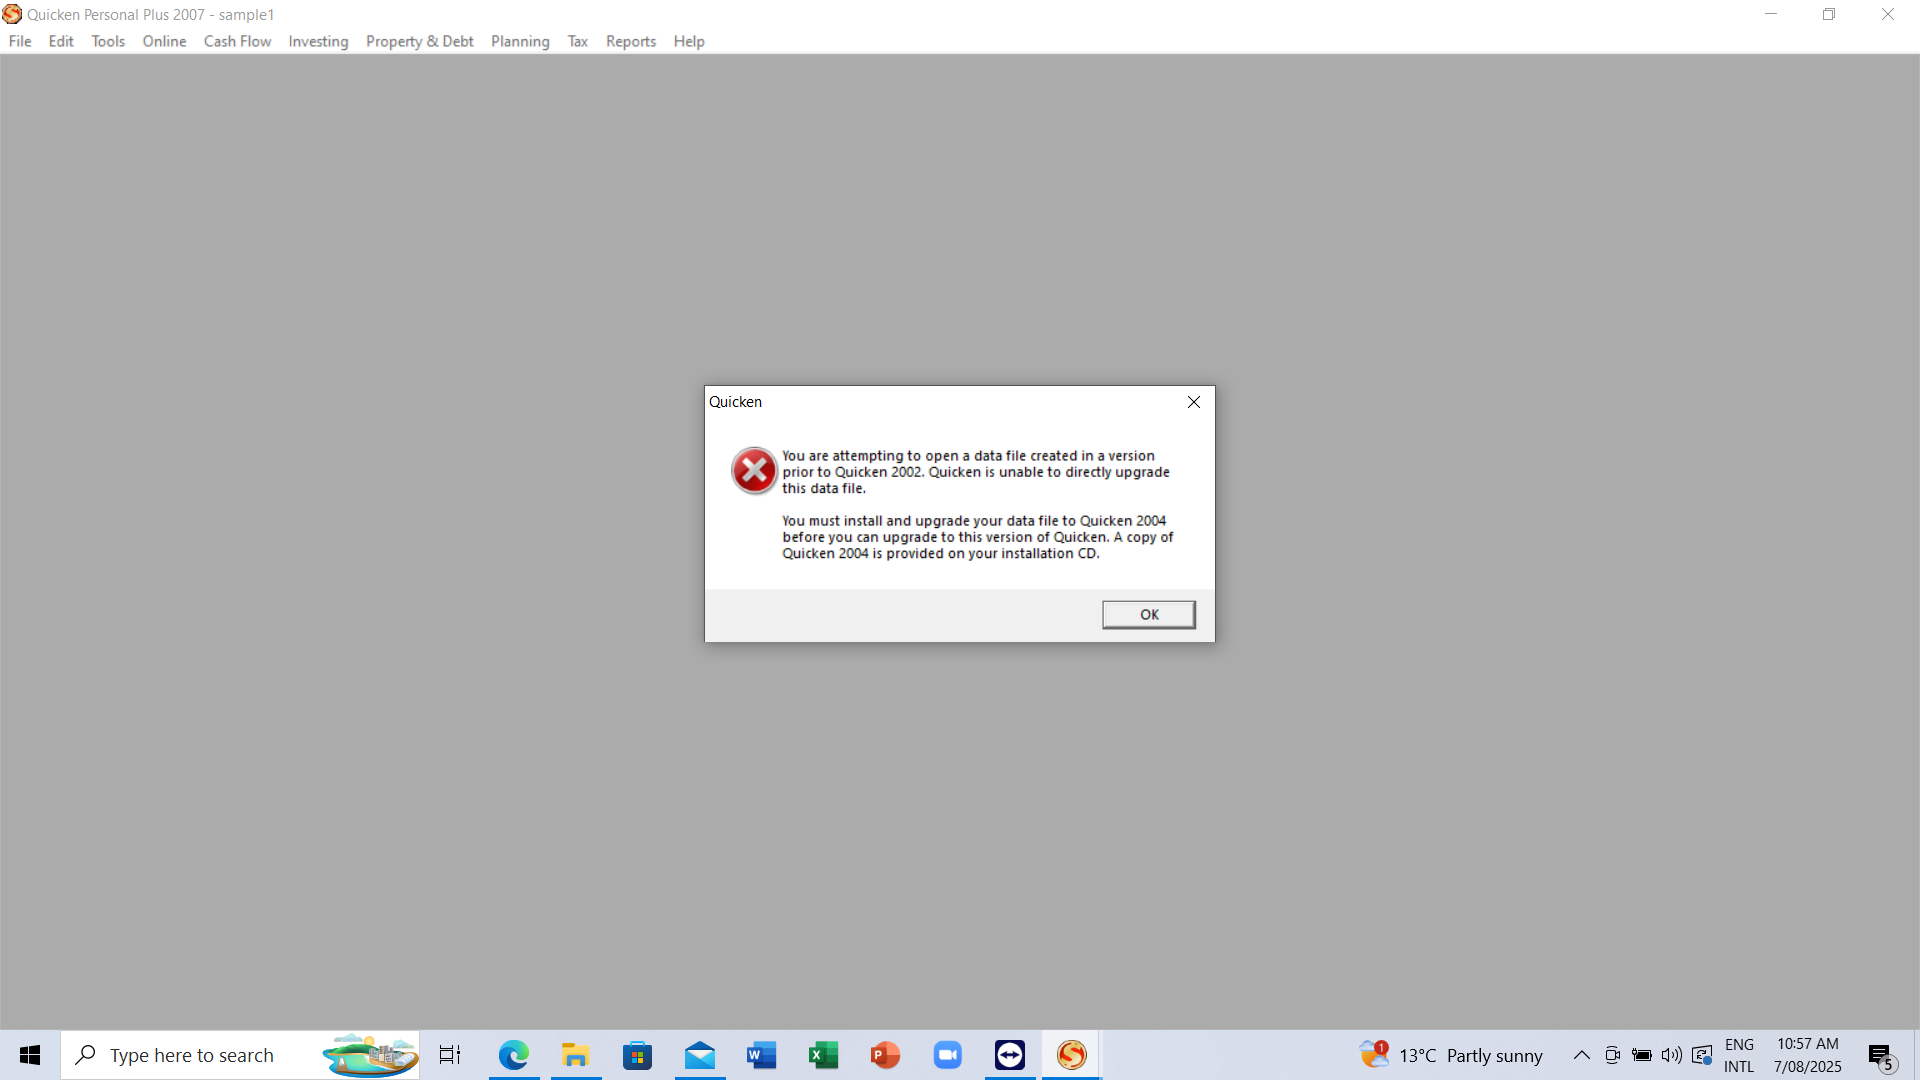Image resolution: width=1920 pixels, height=1080 pixels.
Task: Close the Quicken Personal Plus window
Action: 1888,14
